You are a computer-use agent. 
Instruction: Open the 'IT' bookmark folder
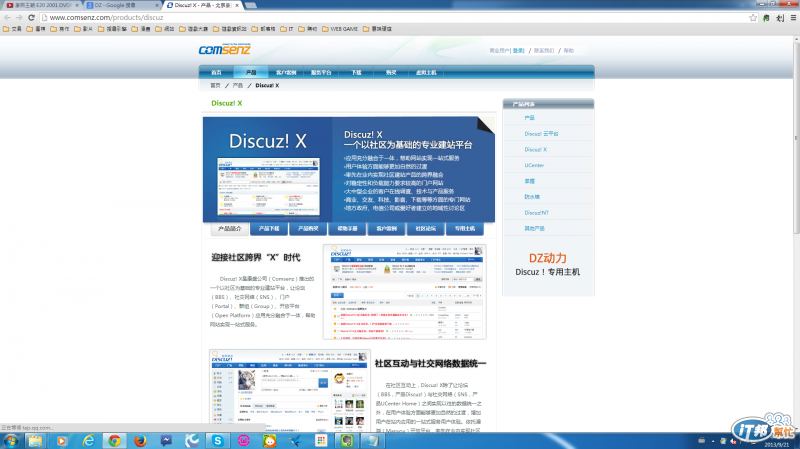(287, 29)
